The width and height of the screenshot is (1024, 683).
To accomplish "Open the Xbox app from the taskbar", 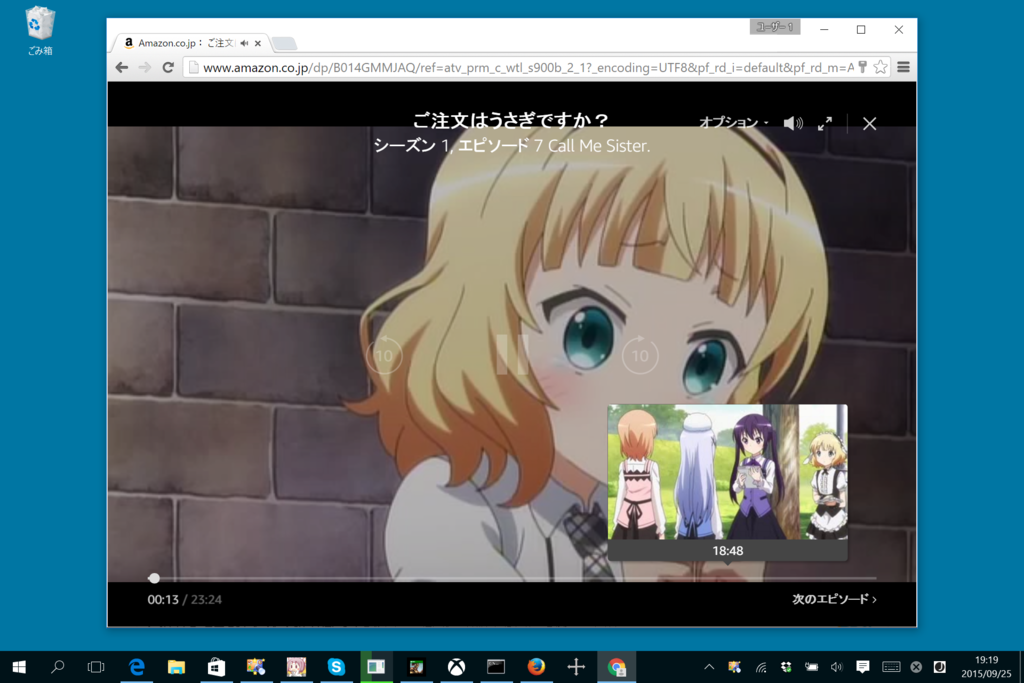I will 456,667.
